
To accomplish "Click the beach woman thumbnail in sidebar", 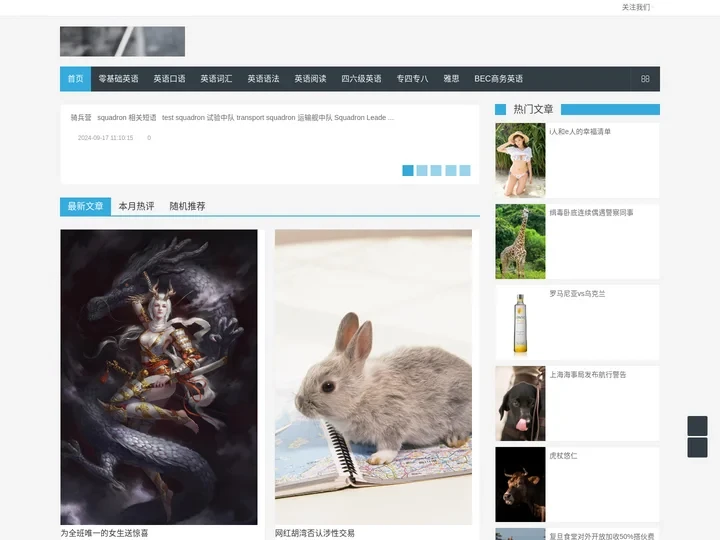I will [x=520, y=160].
